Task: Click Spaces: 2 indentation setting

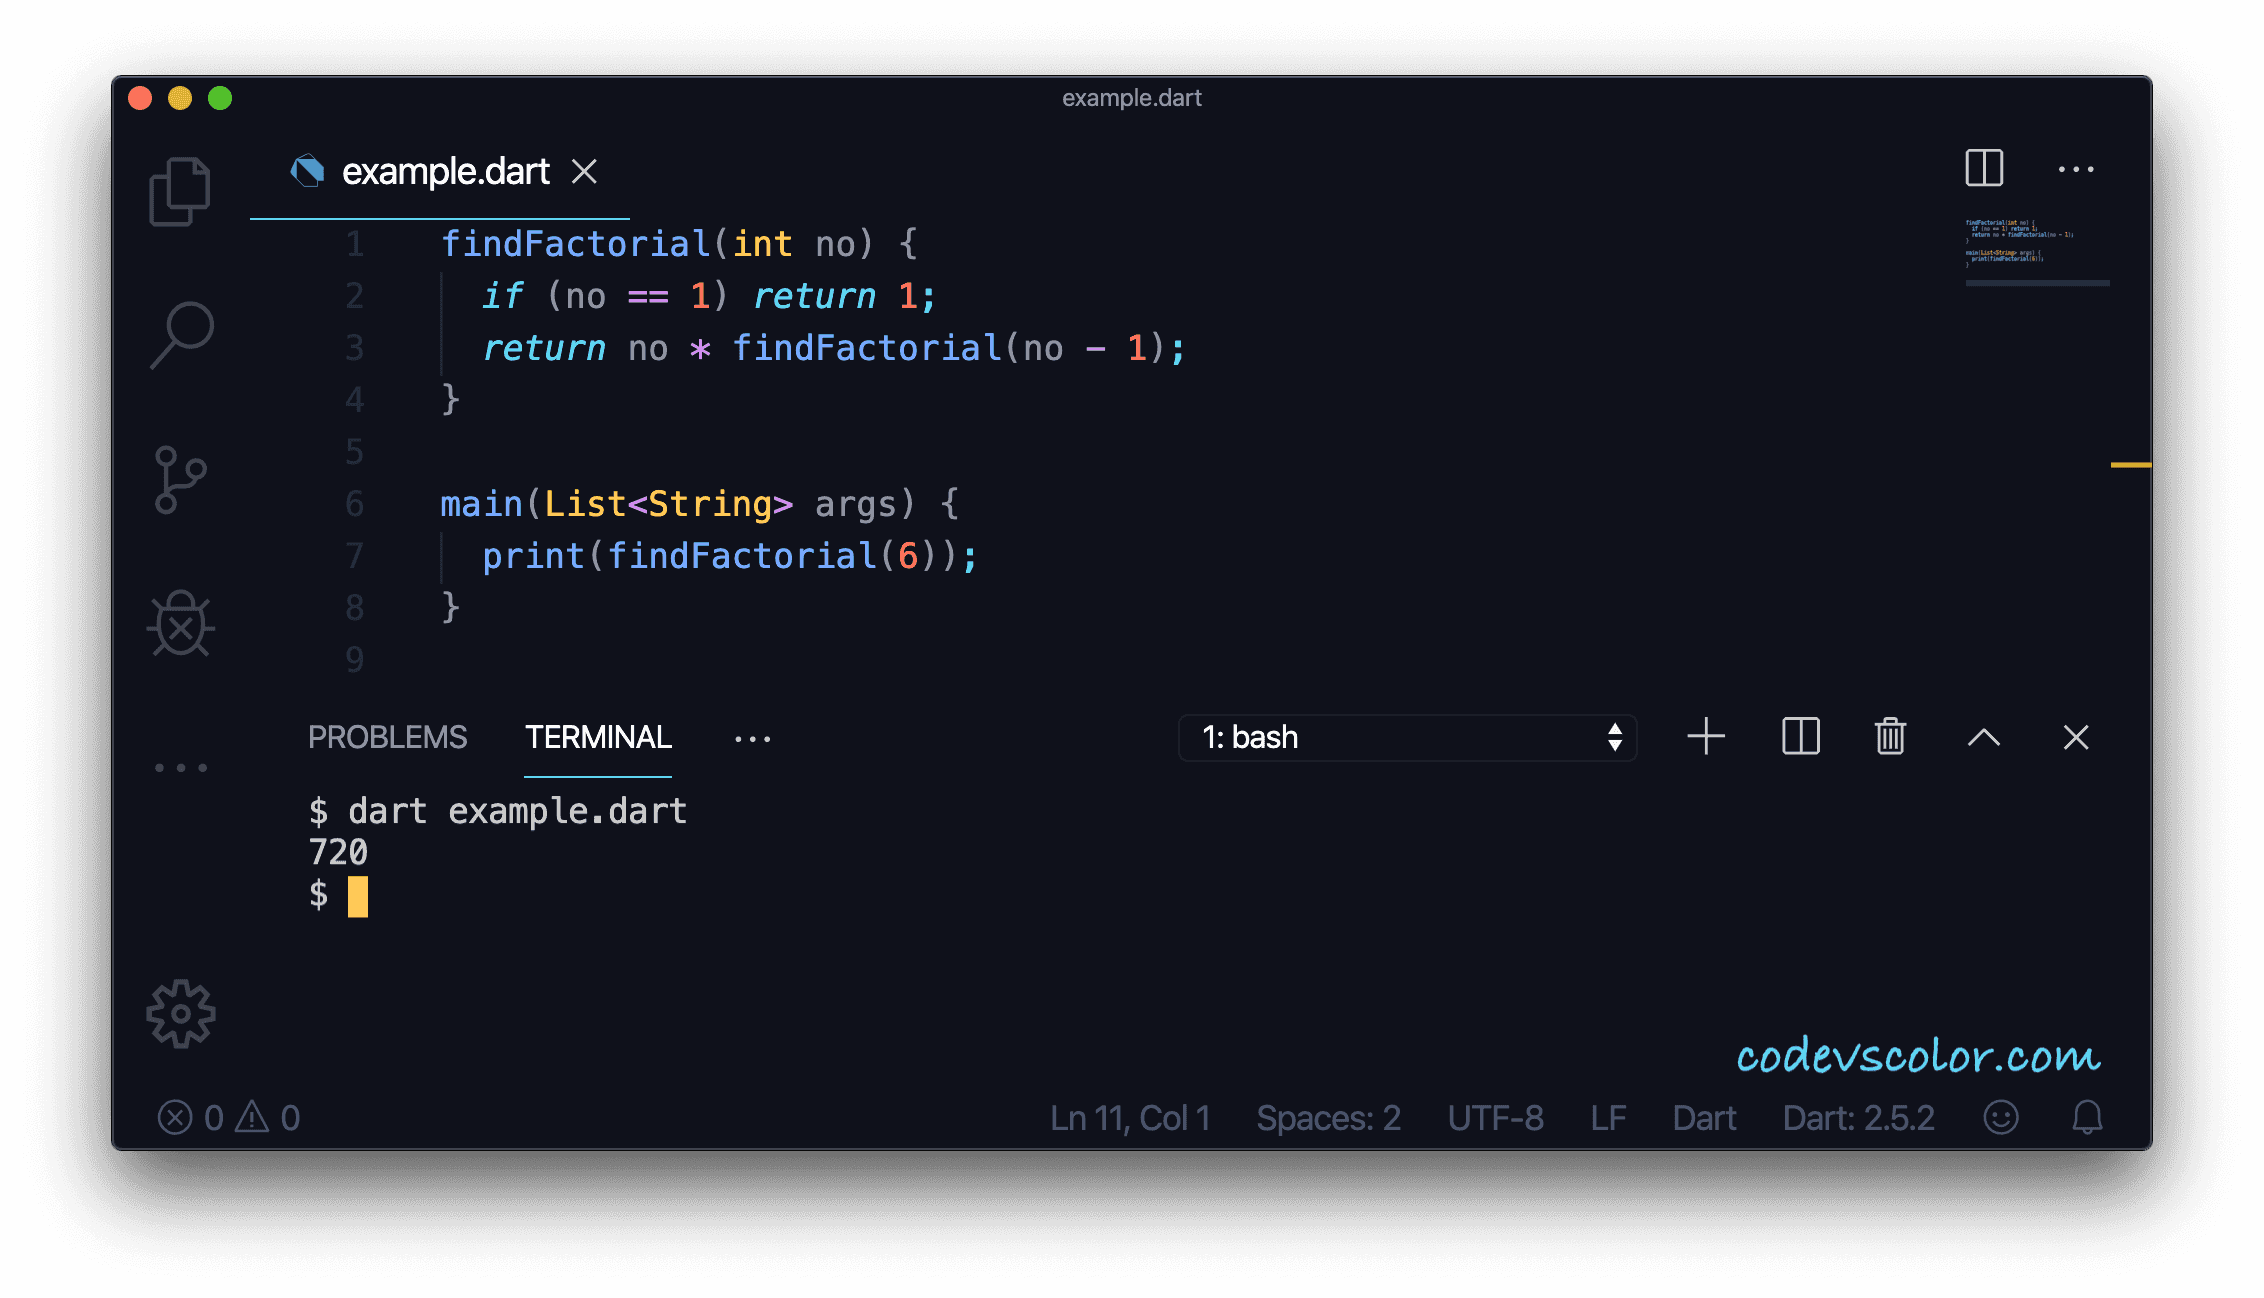Action: point(1328,1117)
